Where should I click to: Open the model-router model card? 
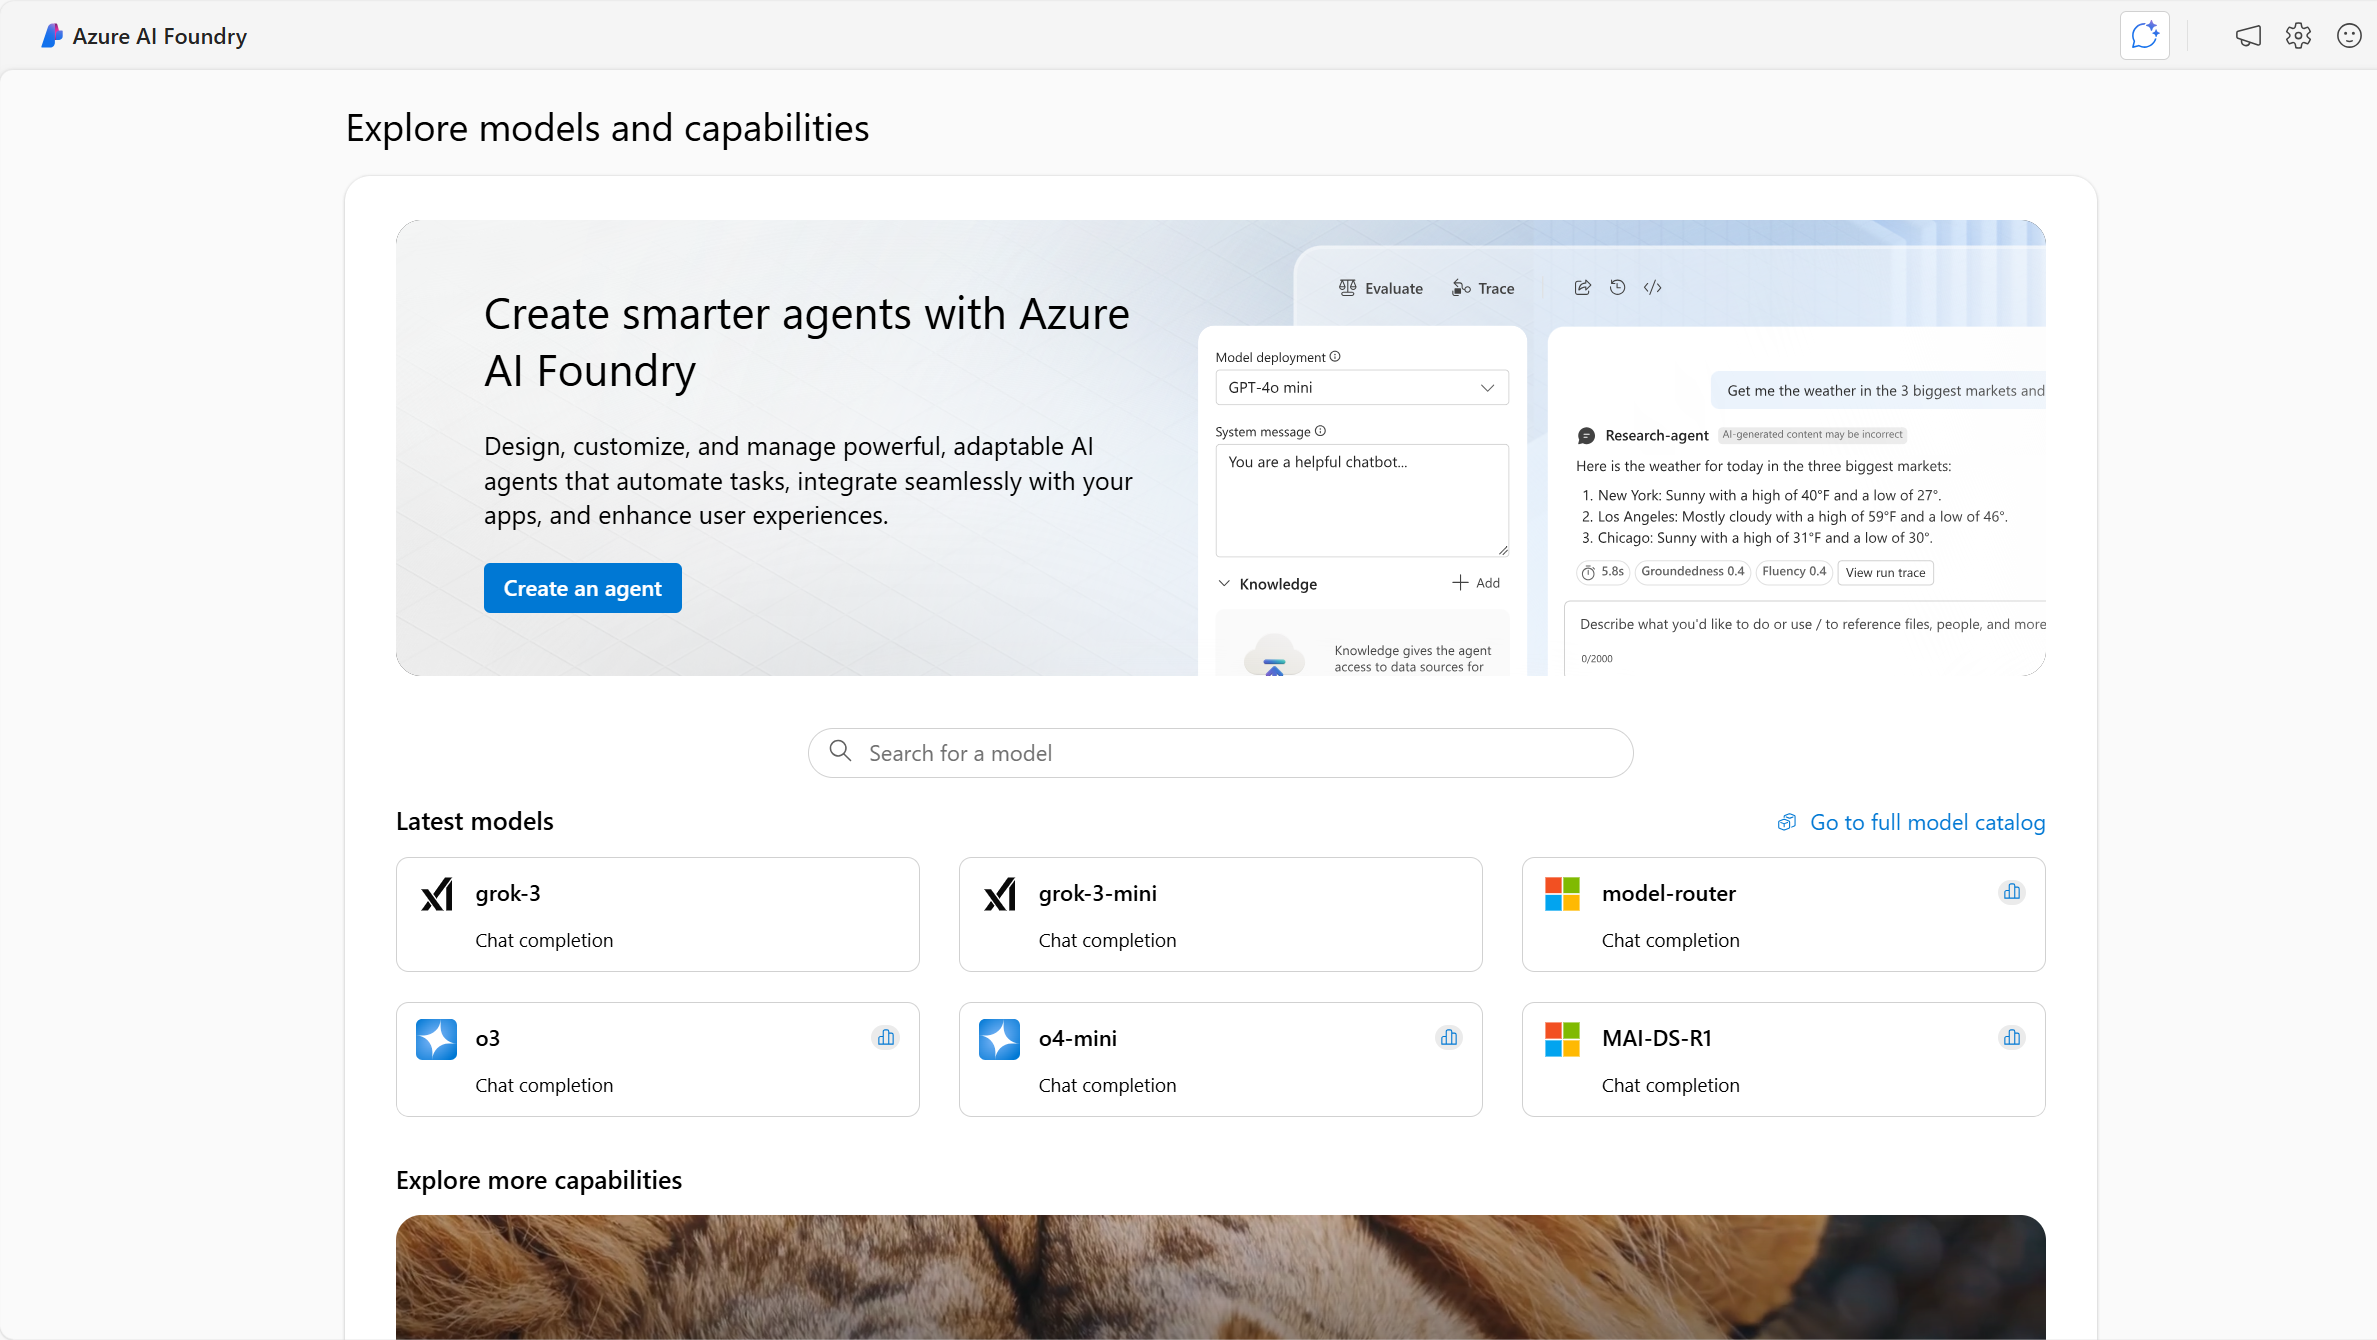1784,914
